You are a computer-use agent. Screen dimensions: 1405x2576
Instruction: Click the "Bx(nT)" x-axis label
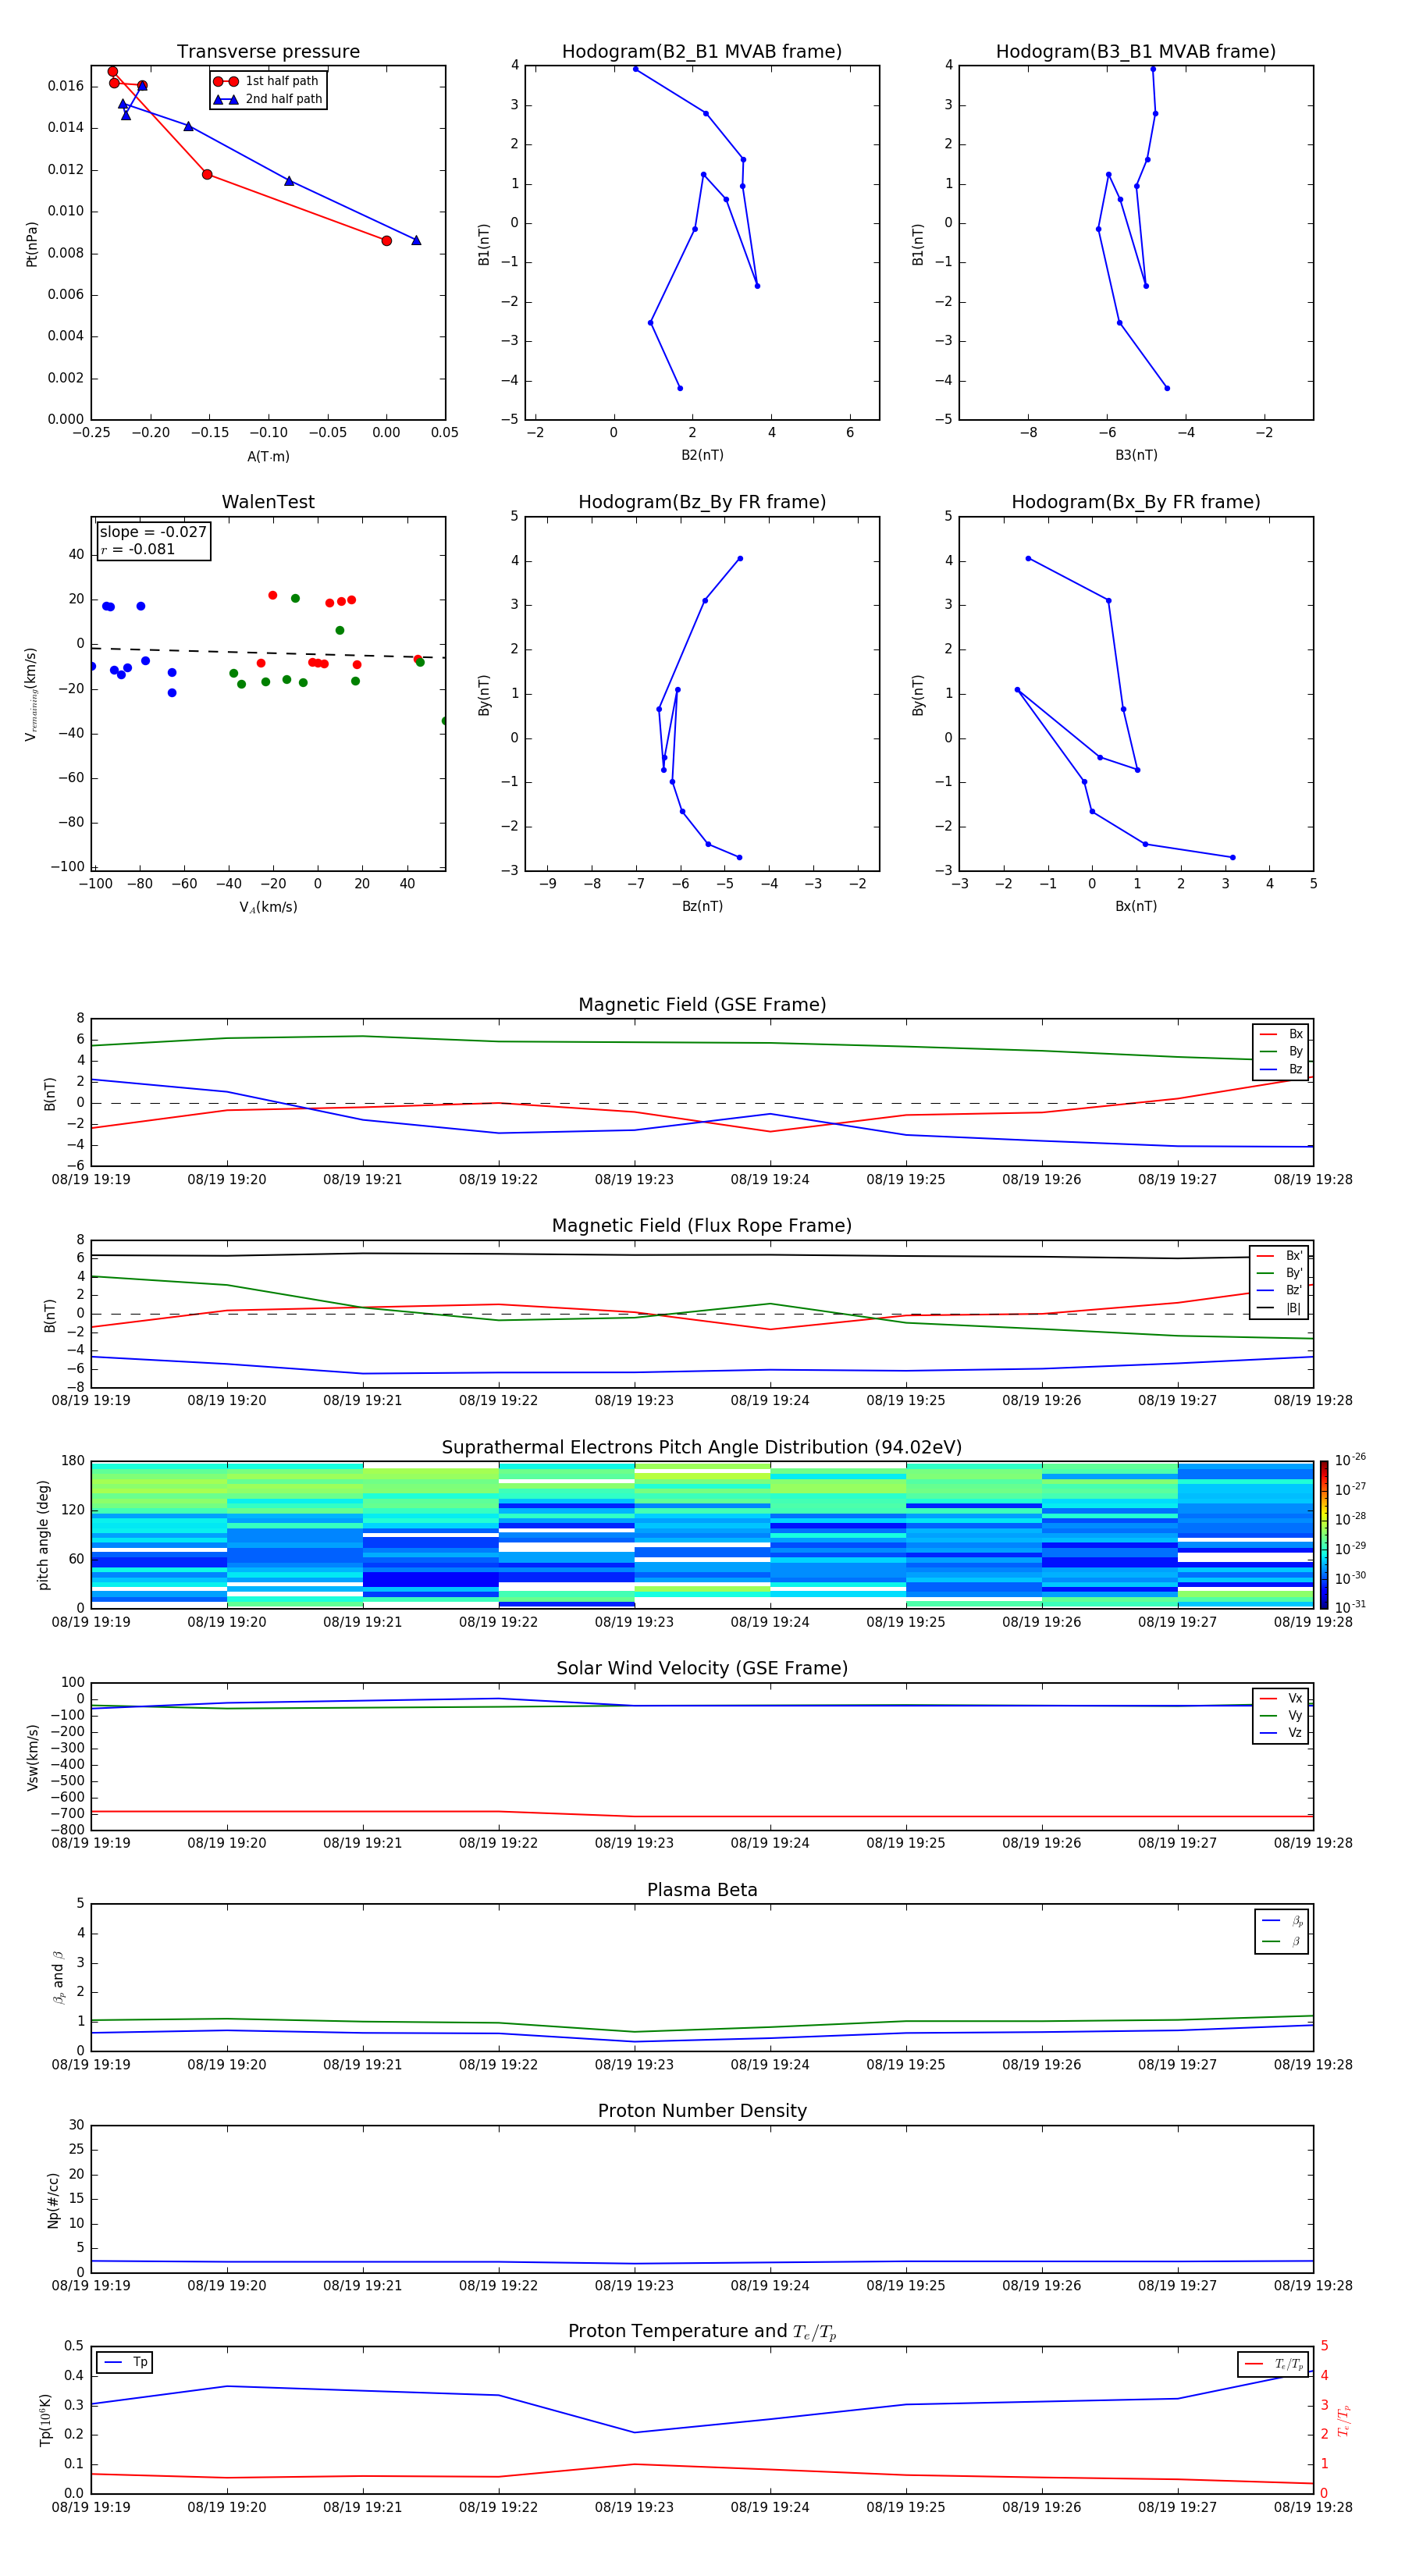[1136, 906]
